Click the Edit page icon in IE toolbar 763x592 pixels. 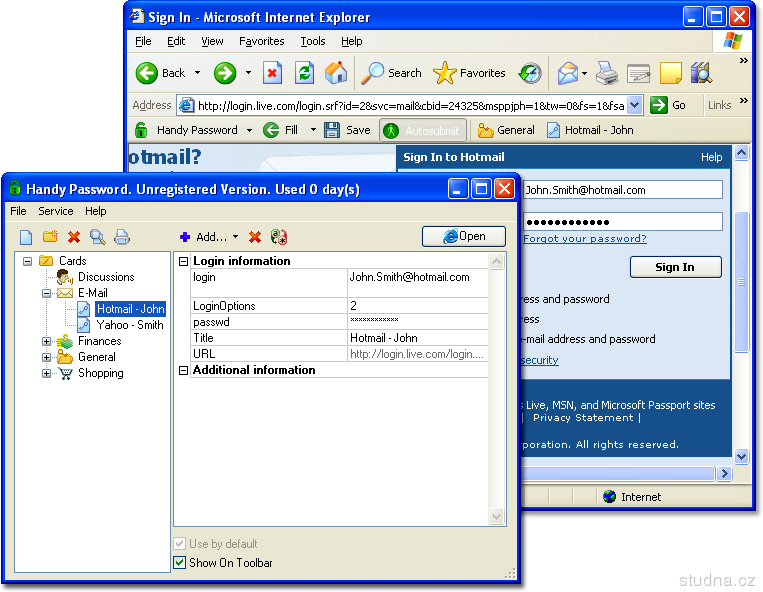coord(638,73)
